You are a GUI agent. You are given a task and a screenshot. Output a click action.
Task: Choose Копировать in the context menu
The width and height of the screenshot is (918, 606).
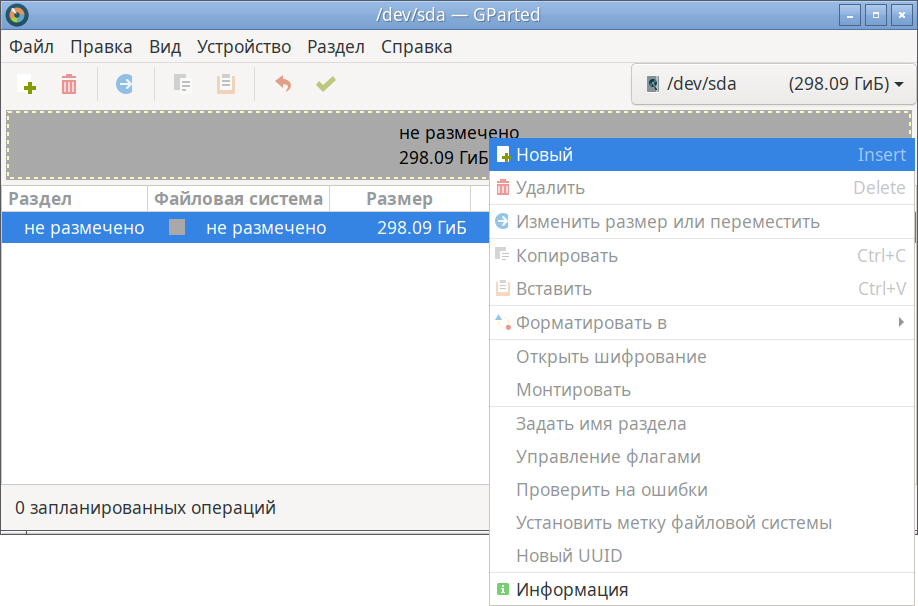click(x=701, y=256)
